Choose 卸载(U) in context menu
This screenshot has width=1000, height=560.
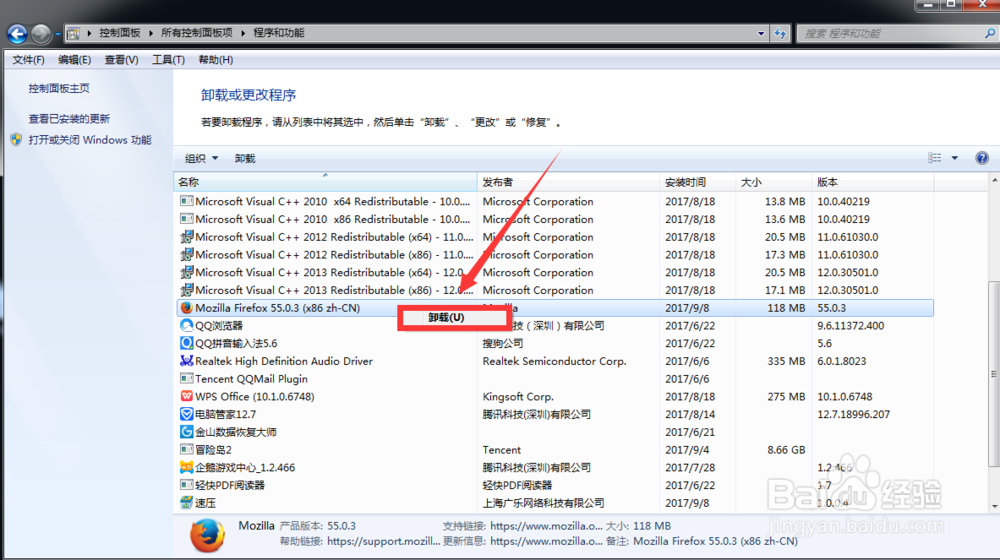pyautogui.click(x=453, y=318)
